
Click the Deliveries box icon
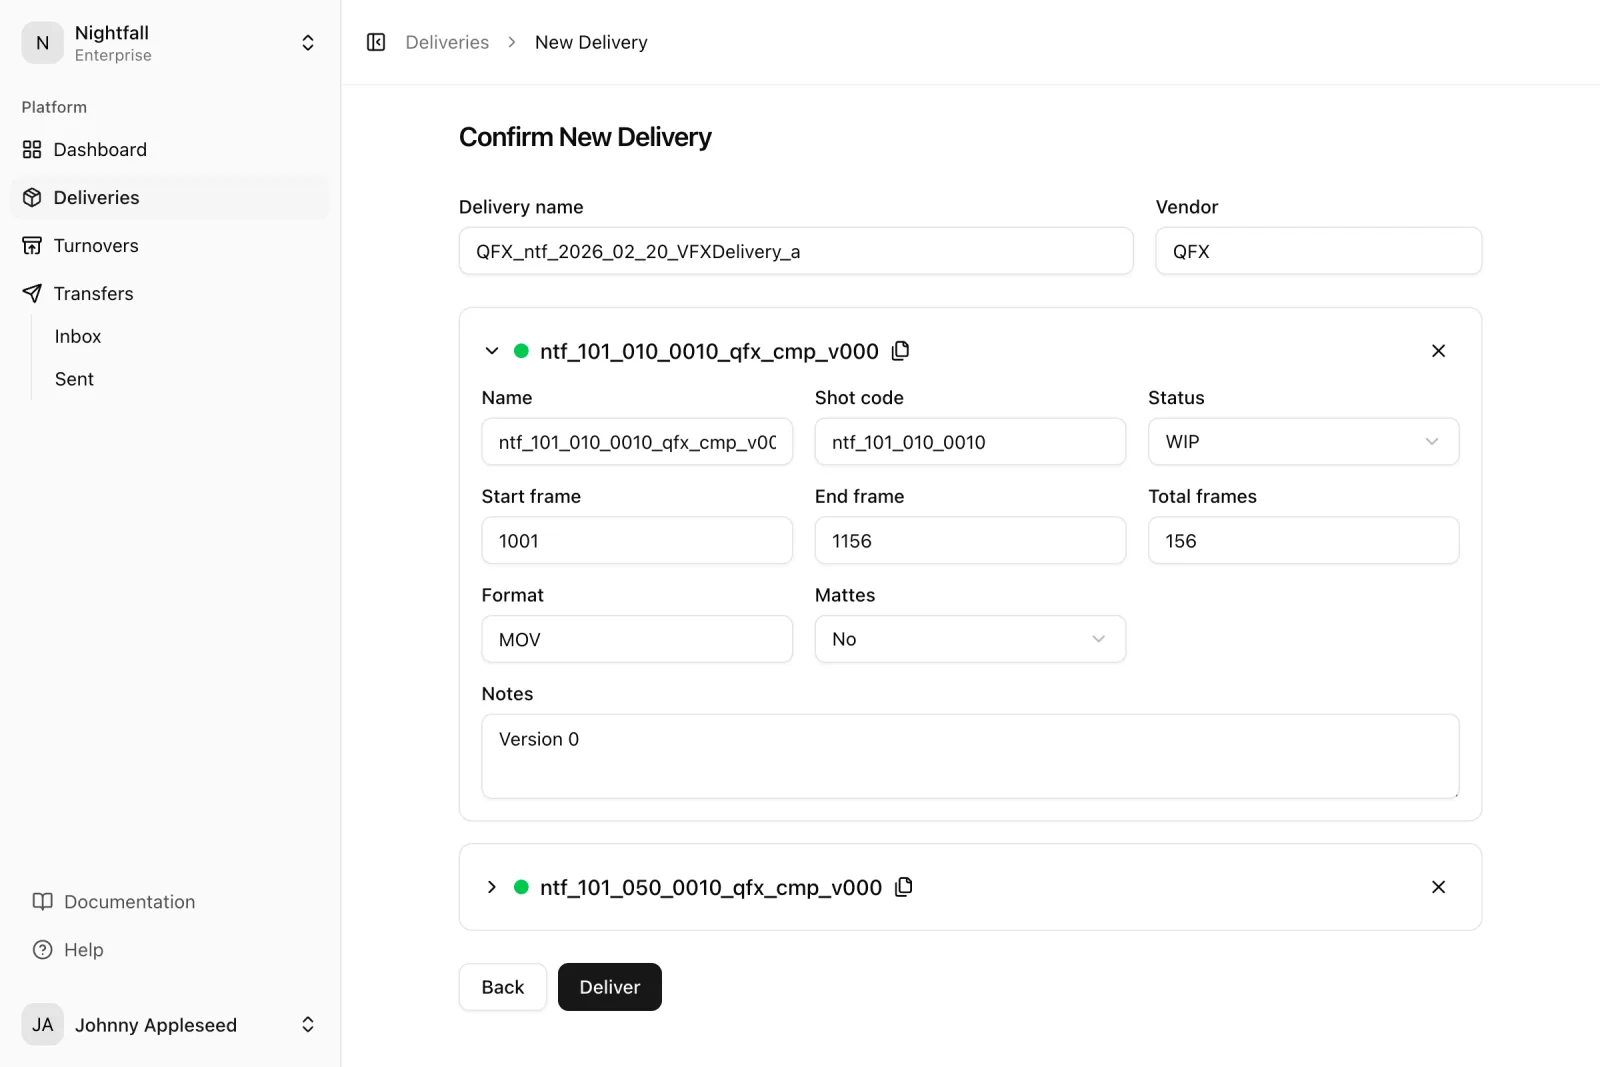click(x=32, y=198)
